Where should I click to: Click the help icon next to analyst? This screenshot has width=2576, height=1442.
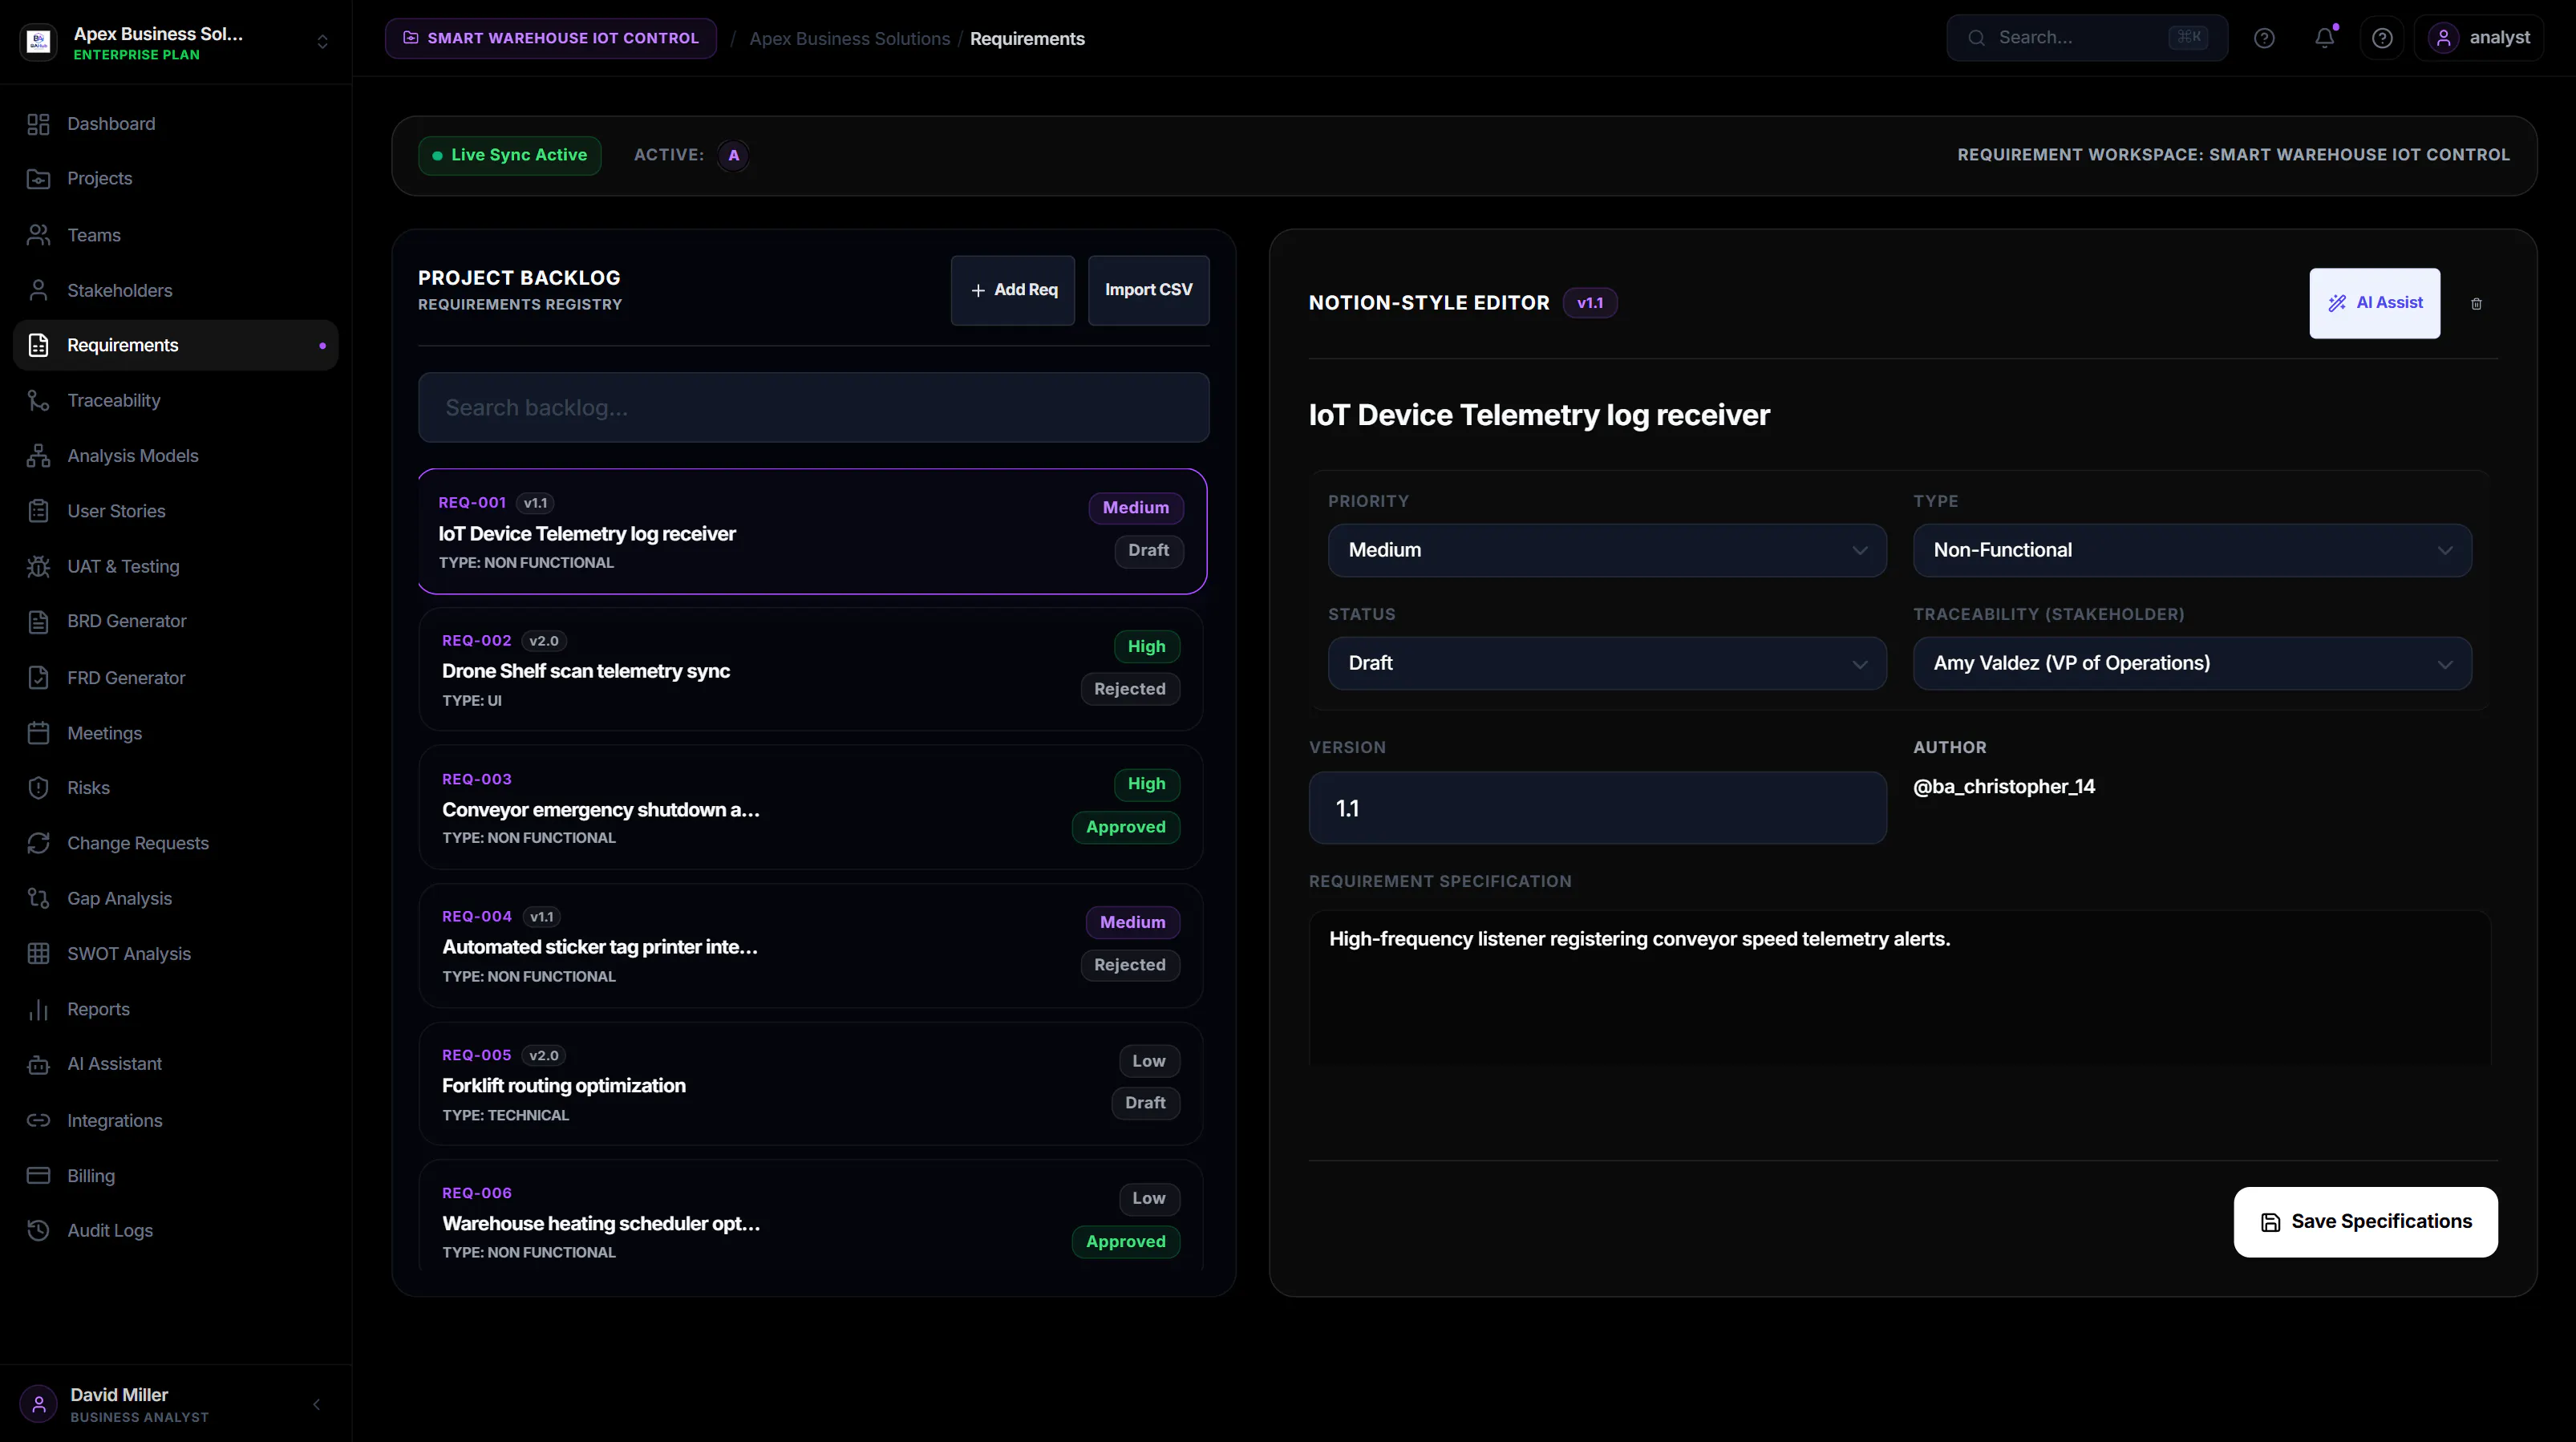[2382, 38]
